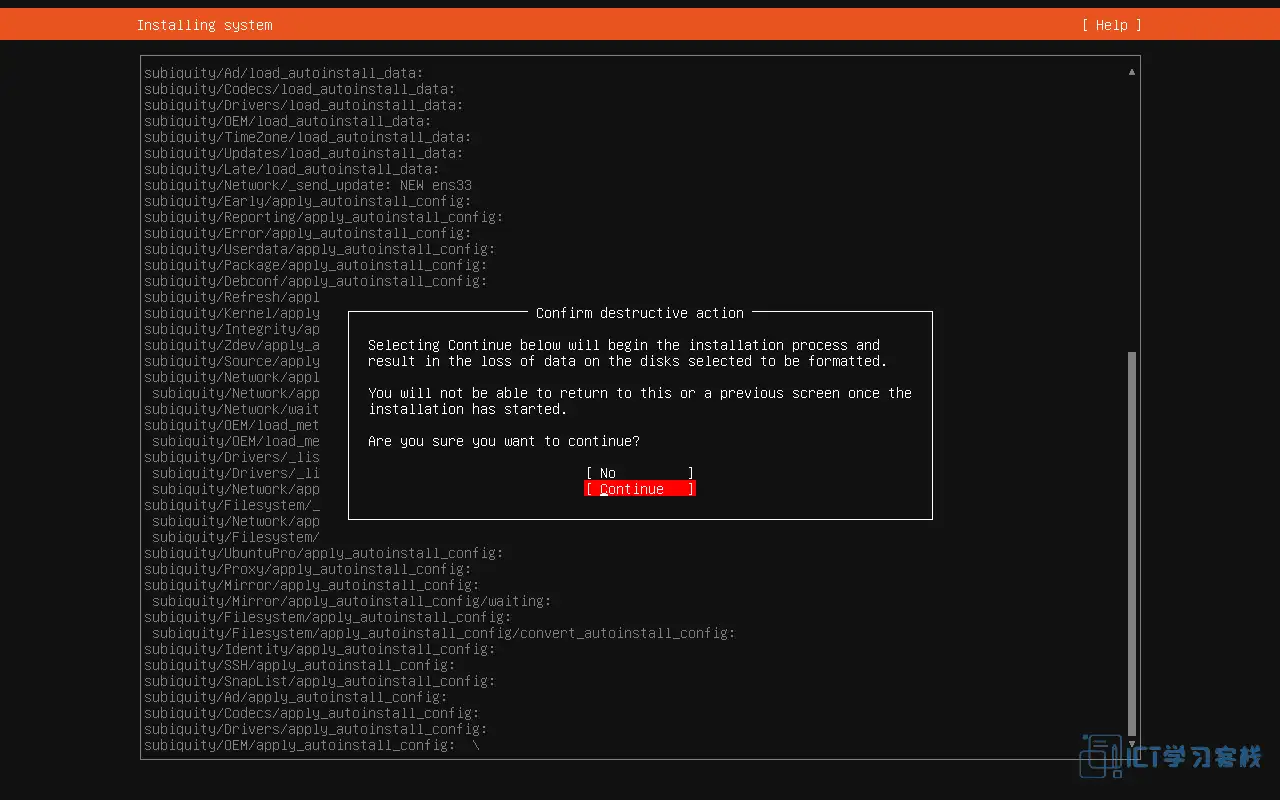Select log line "subiquity/Codecs/load_autoinstall_data:"
Image resolution: width=1280 pixels, height=800 pixels.
300,89
